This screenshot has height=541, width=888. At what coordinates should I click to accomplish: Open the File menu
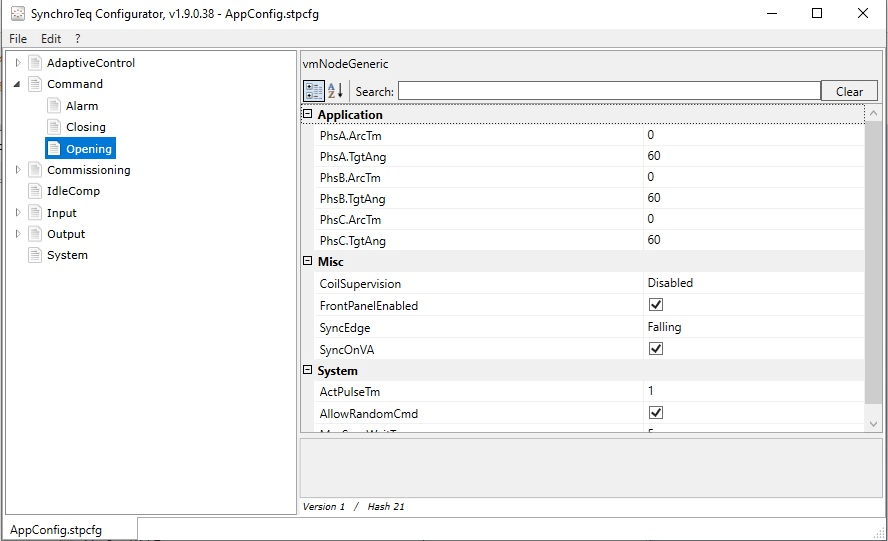tap(18, 39)
